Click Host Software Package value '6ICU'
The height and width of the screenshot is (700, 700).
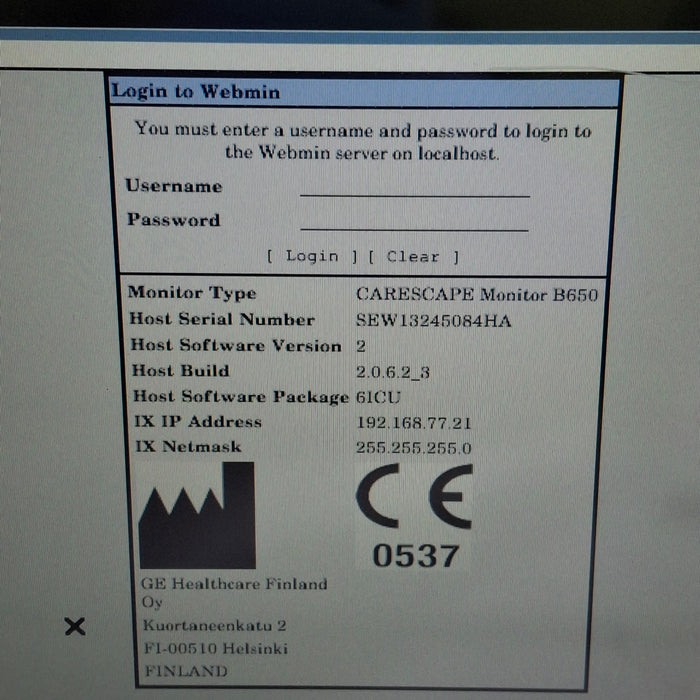378,397
